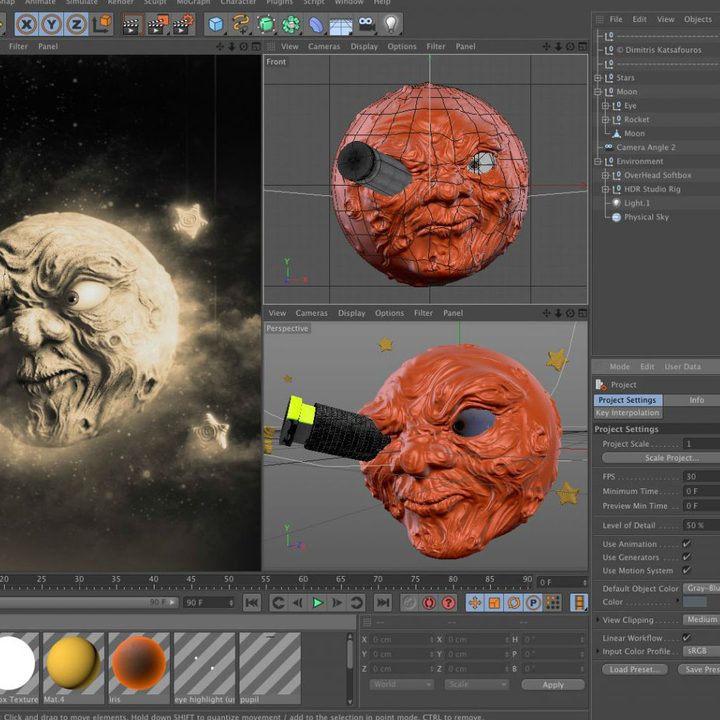Screen dimensions: 720x720
Task: Expand OverHead Softbox object
Action: (605, 175)
